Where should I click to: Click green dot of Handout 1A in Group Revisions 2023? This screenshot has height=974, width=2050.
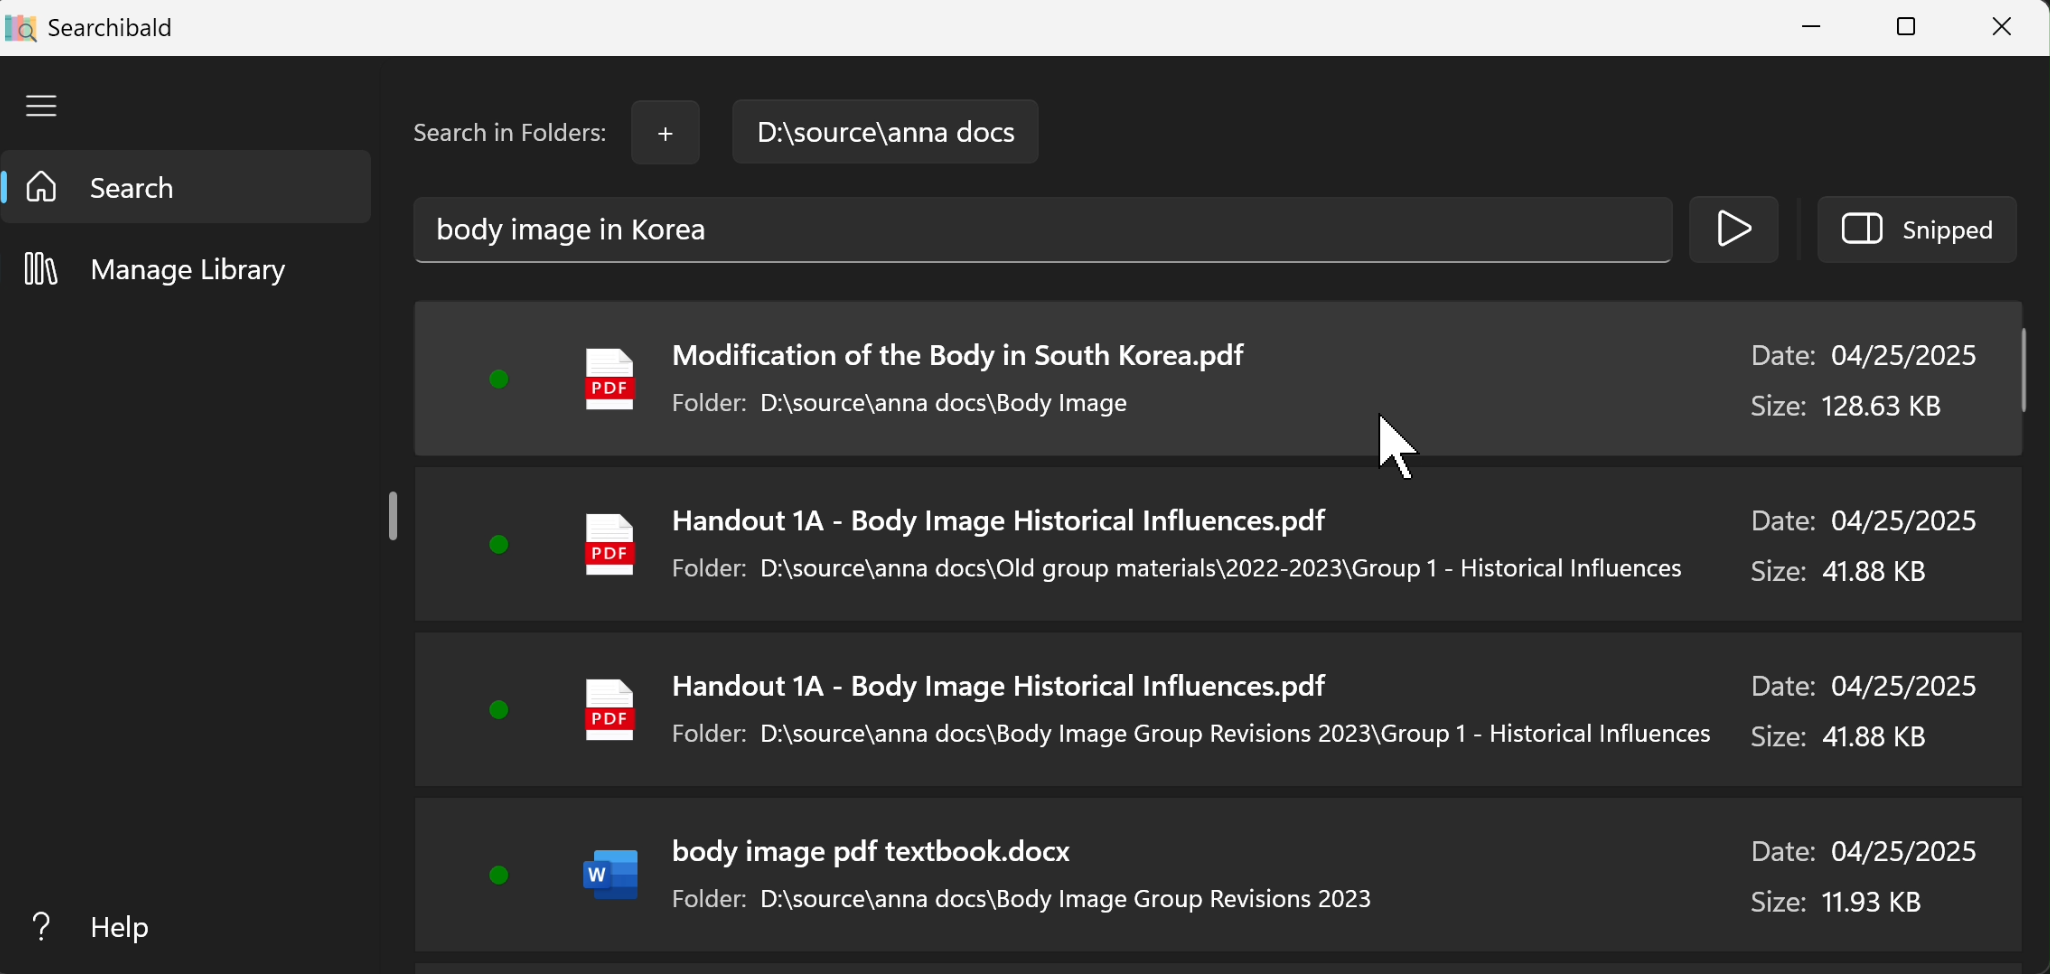[499, 710]
